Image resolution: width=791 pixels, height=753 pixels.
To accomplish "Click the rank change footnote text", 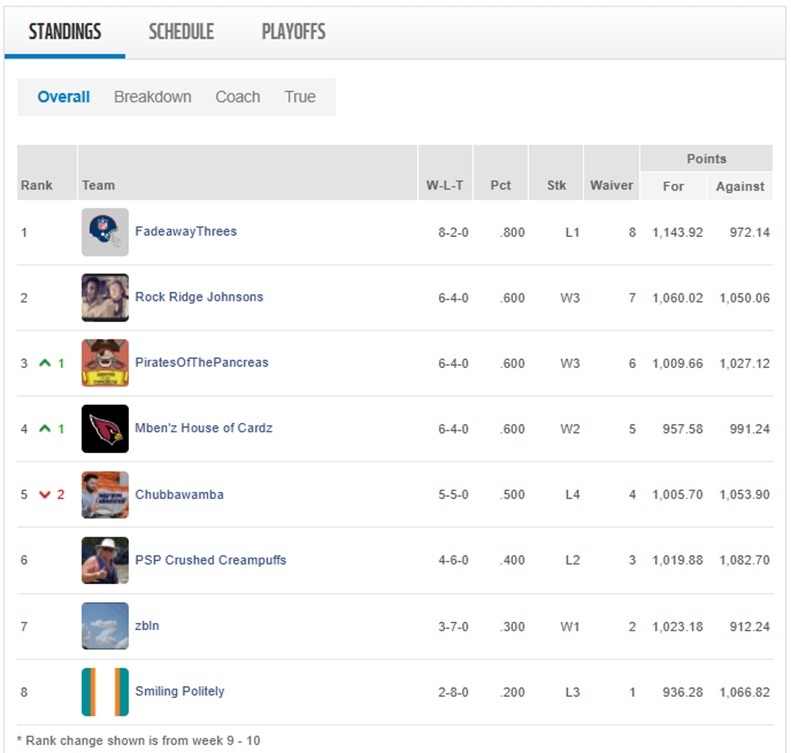I will coord(138,741).
